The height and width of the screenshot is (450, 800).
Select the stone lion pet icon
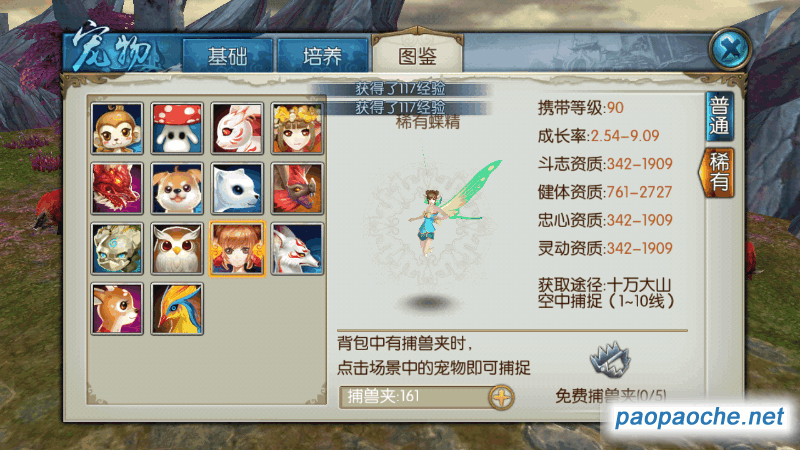click(117, 248)
